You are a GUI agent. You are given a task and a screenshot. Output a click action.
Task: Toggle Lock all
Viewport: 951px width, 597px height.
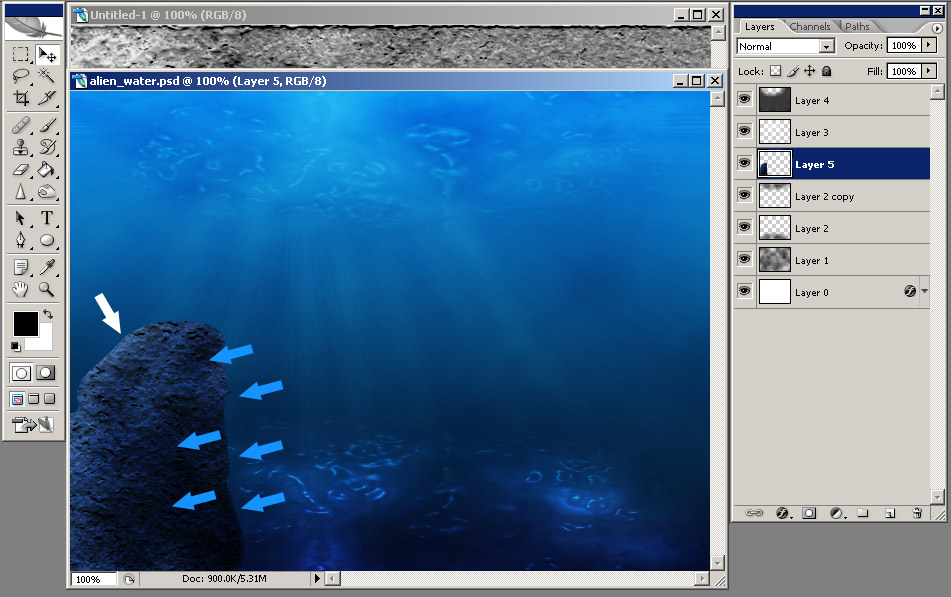pyautogui.click(x=826, y=71)
